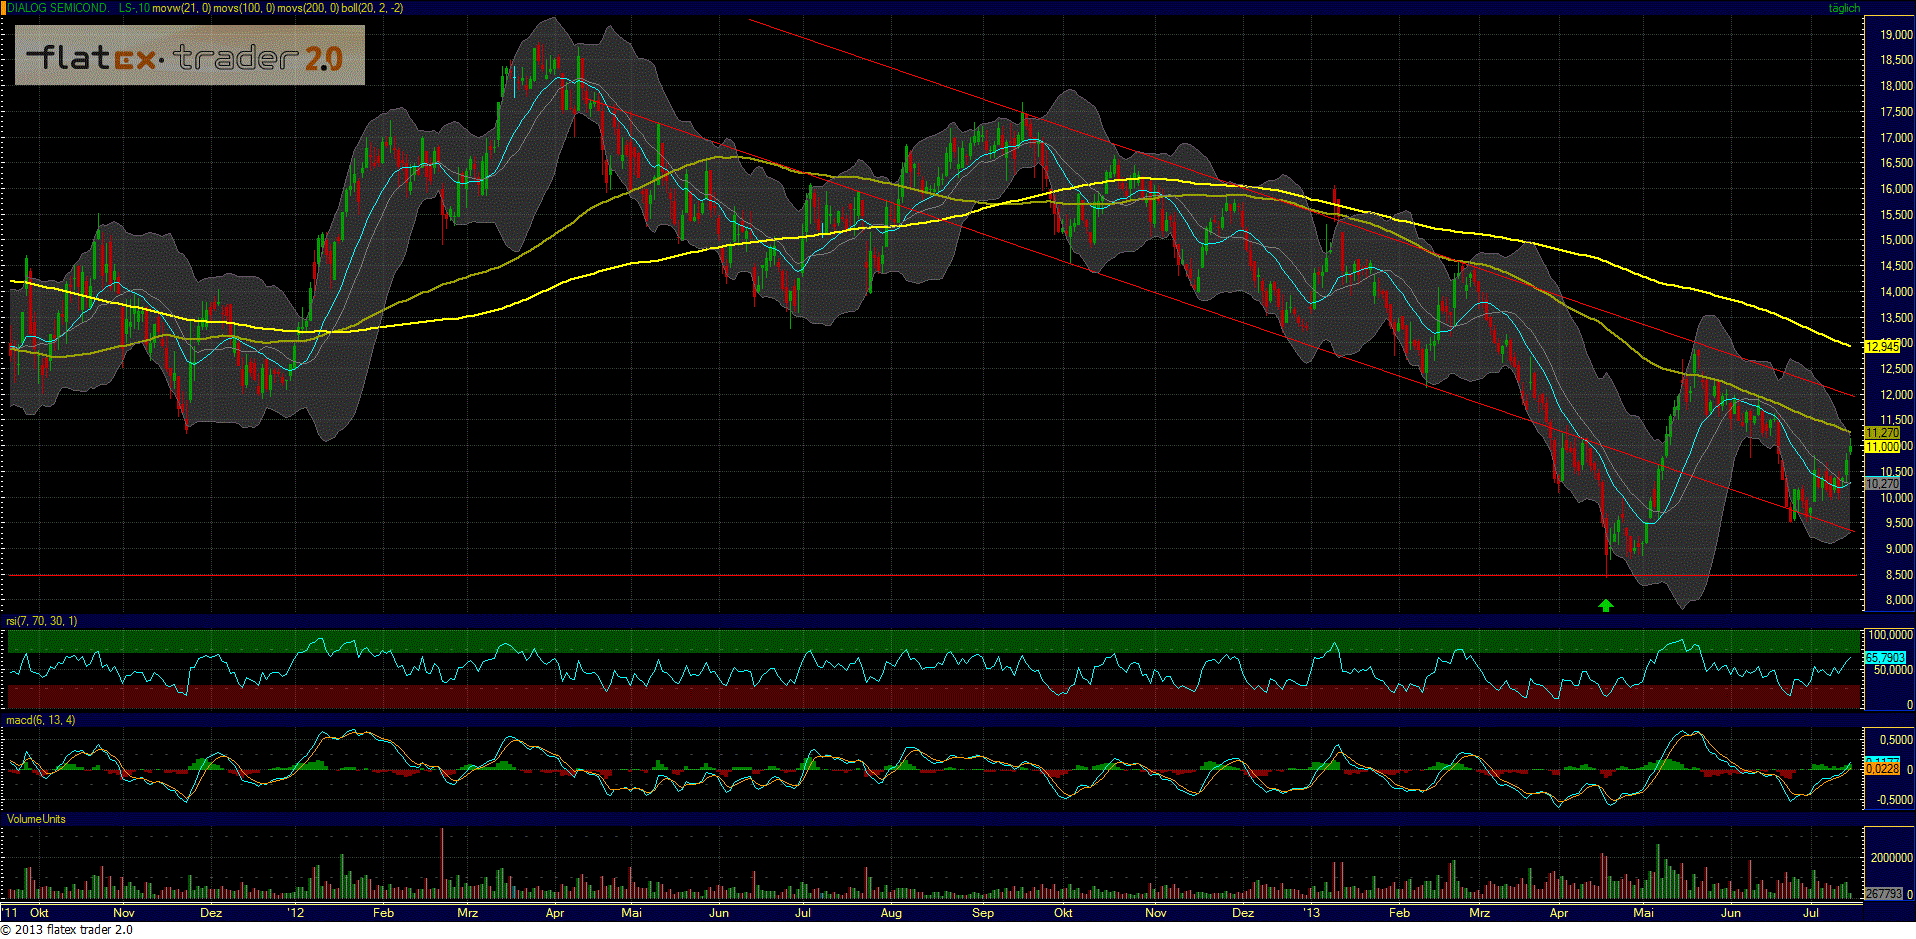Click the cyan 65,7903 RSI value tag
The image size is (1916, 939).
1885,657
